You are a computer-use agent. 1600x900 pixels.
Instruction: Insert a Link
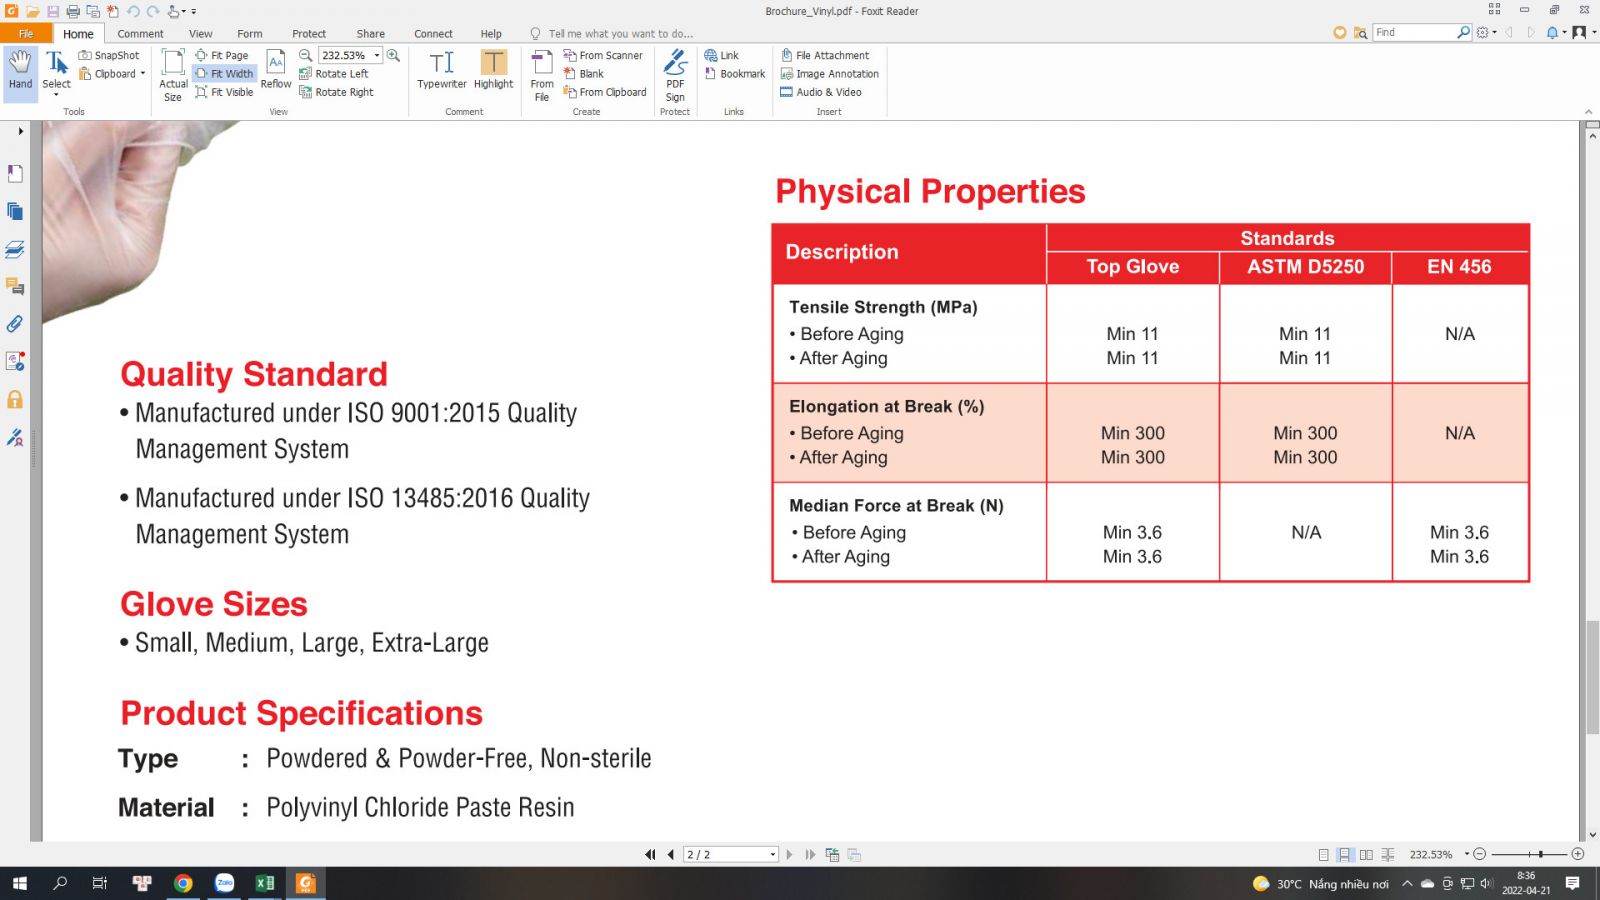pyautogui.click(x=722, y=55)
